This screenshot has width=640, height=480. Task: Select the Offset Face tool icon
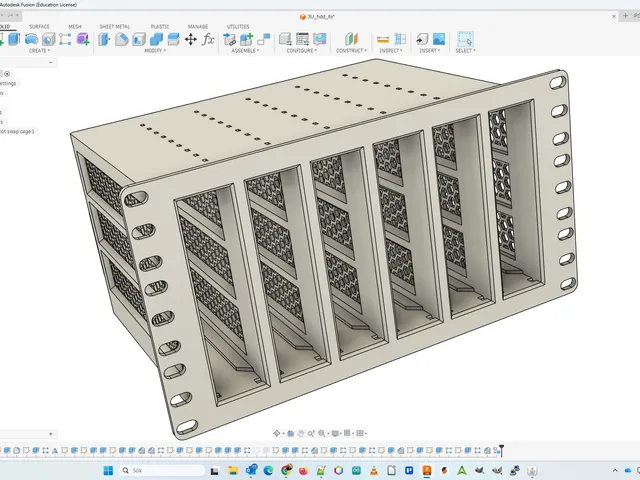[173, 39]
